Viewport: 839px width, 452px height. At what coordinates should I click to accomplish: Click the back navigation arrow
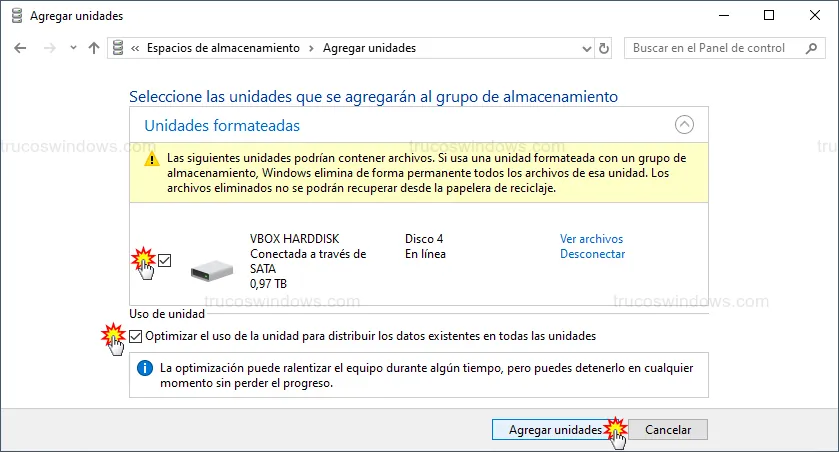[22, 48]
